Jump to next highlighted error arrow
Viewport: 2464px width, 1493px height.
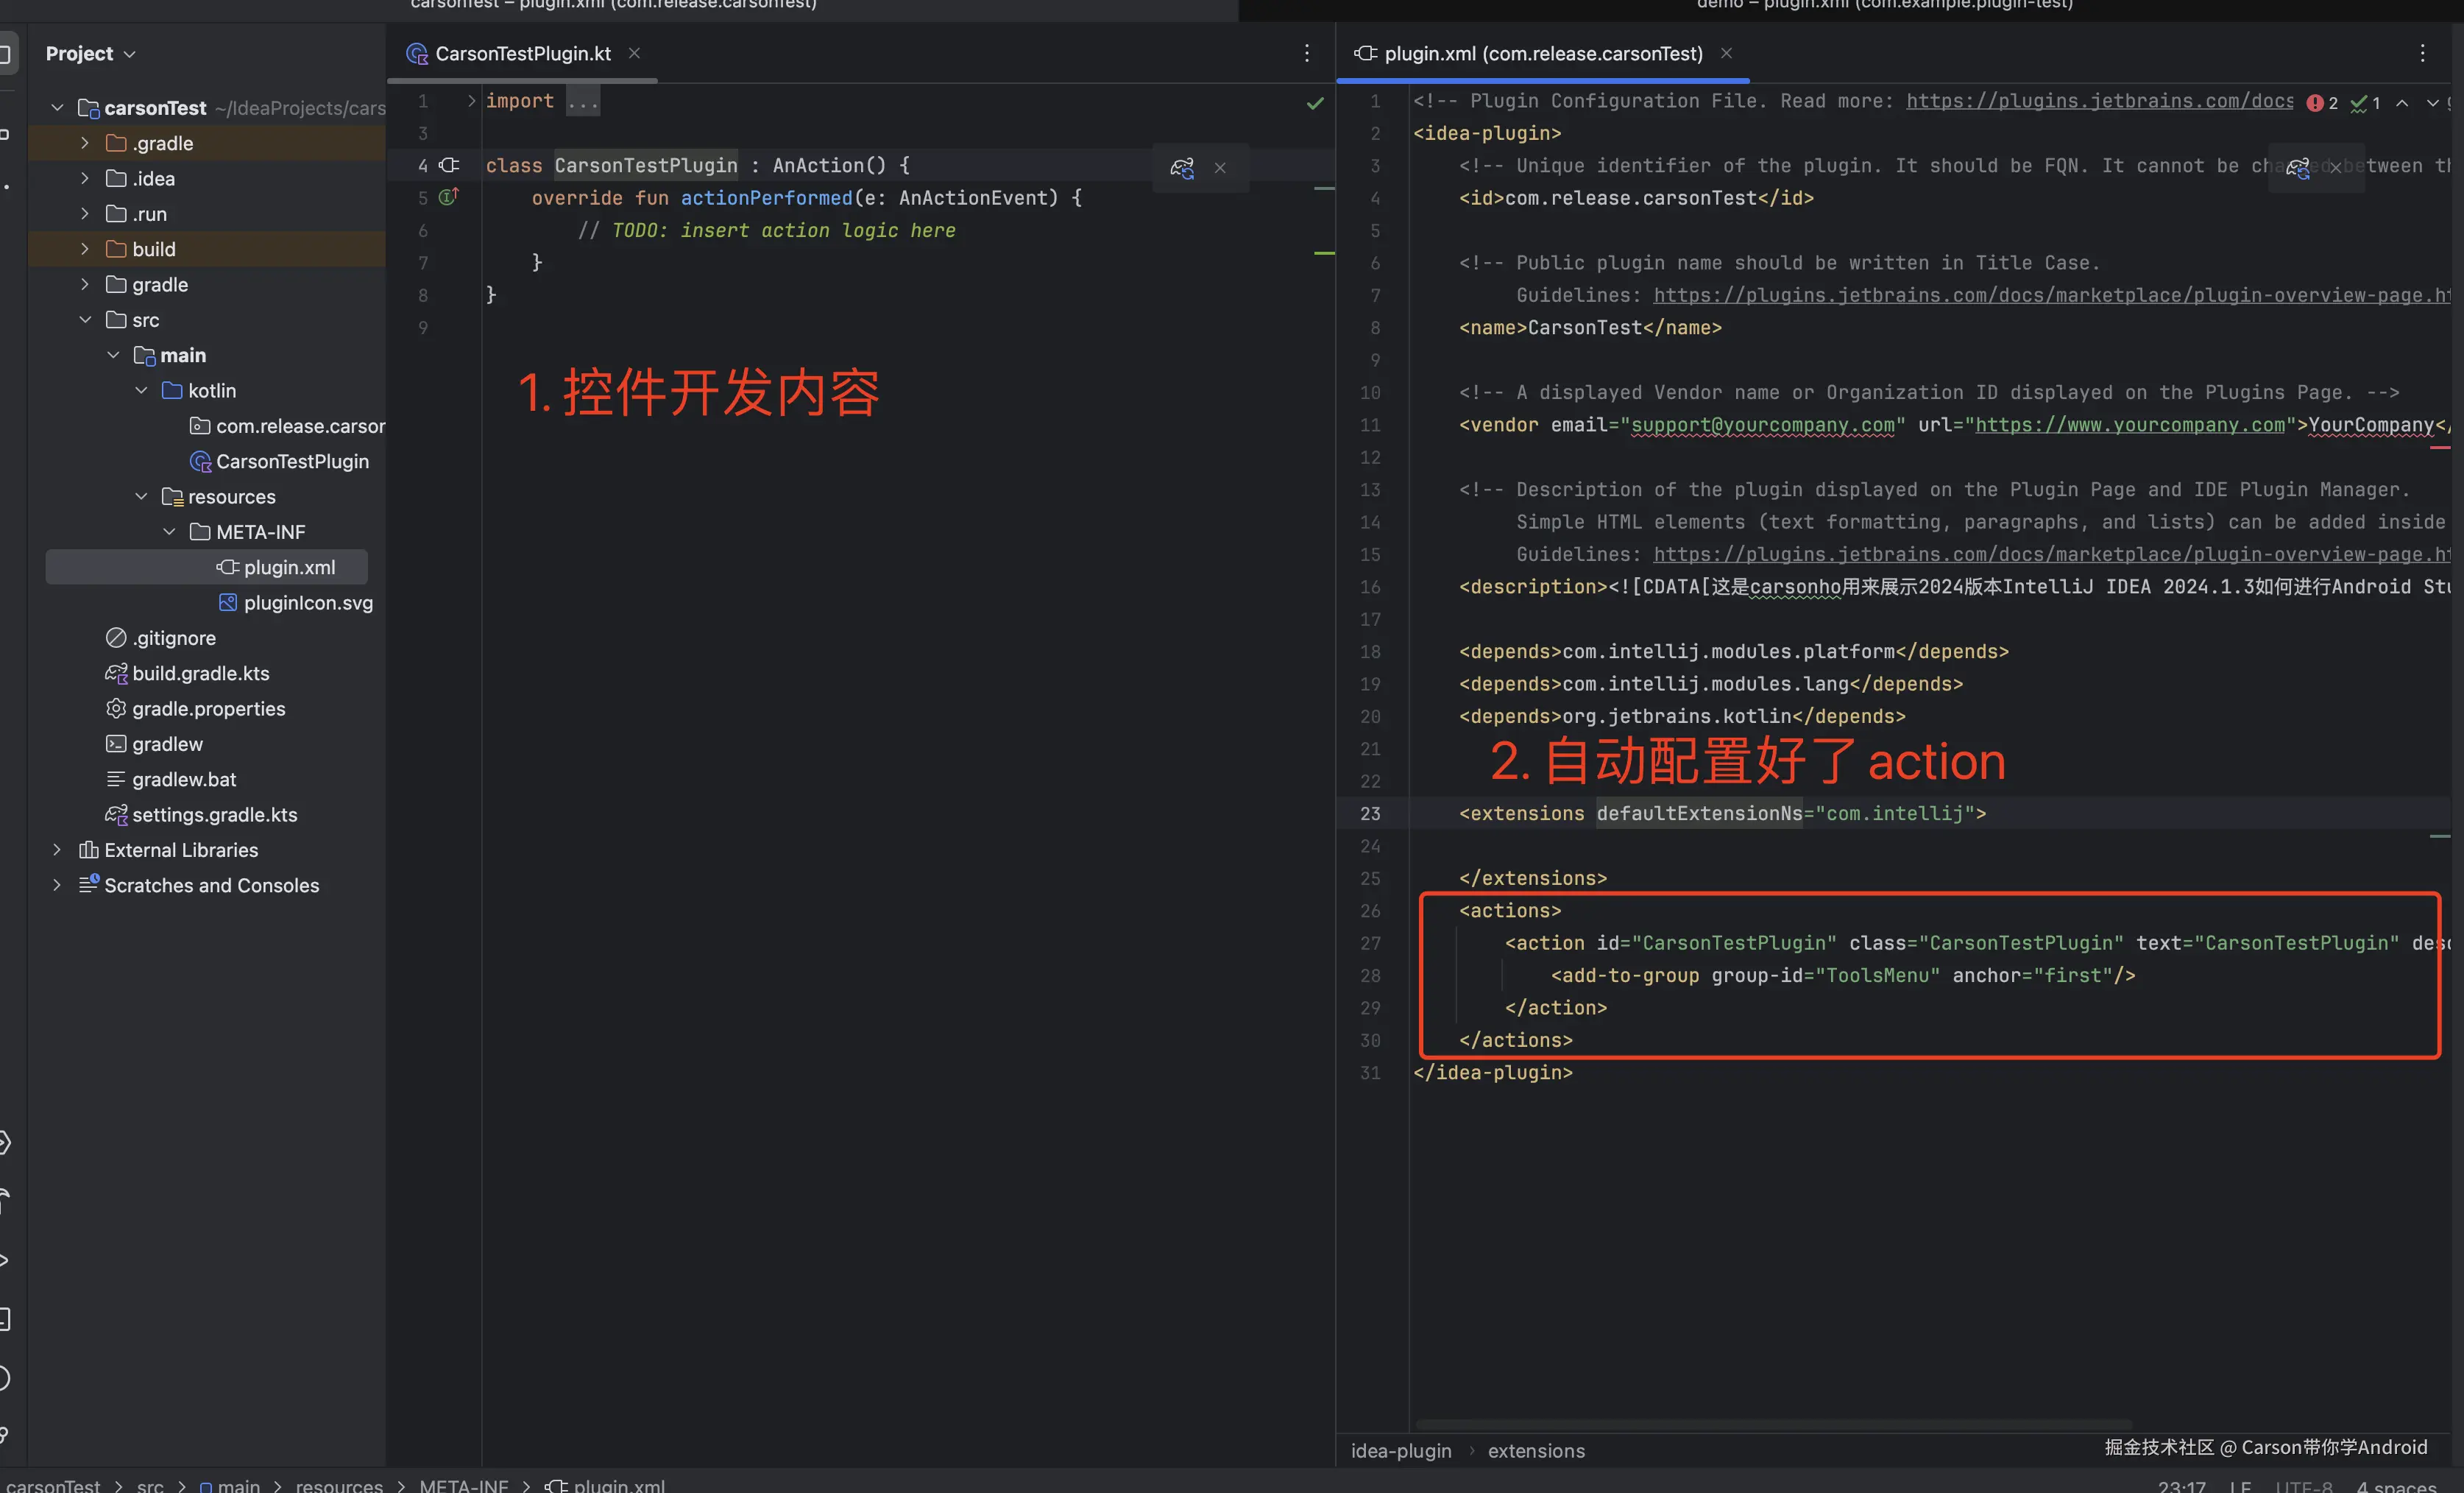[2432, 103]
